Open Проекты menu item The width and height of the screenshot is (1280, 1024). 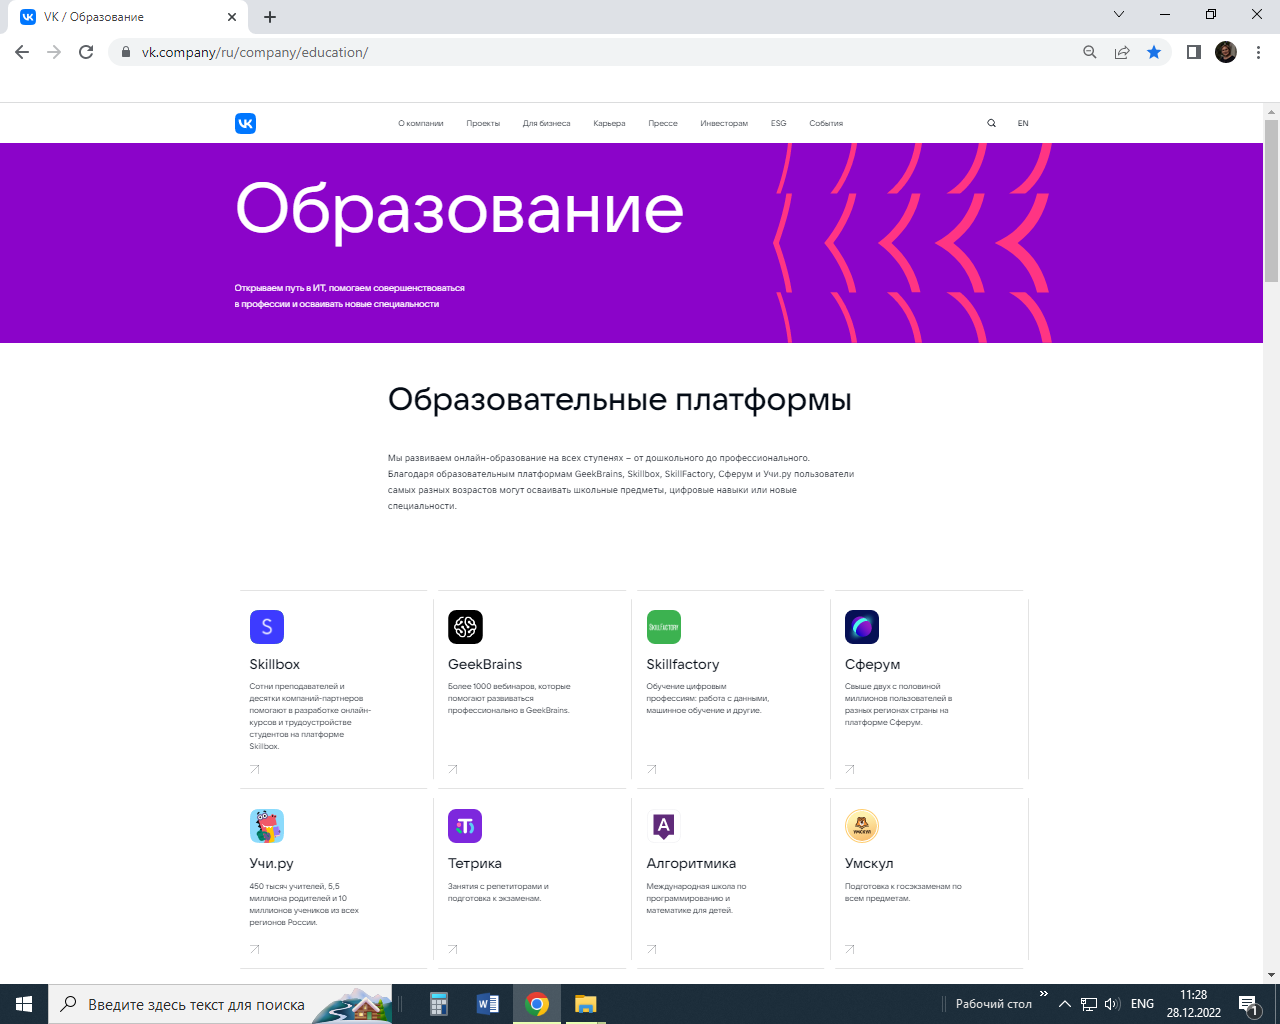coord(483,123)
